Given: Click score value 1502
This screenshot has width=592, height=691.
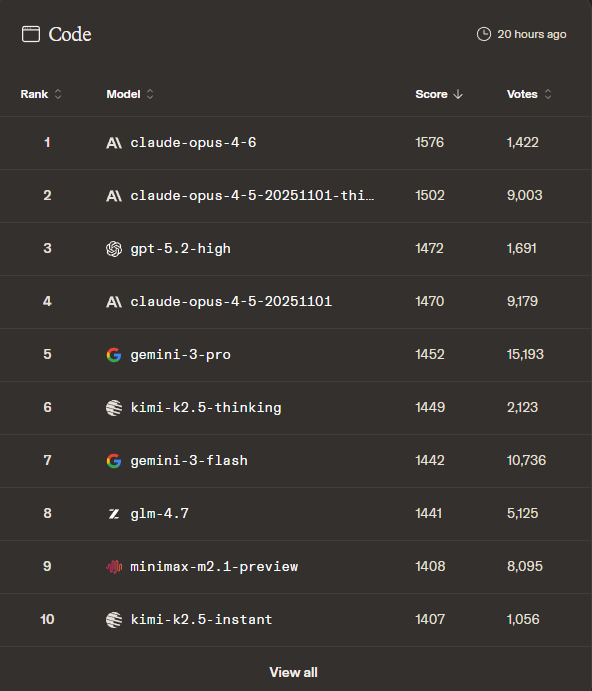Looking at the screenshot, I should tap(430, 196).
